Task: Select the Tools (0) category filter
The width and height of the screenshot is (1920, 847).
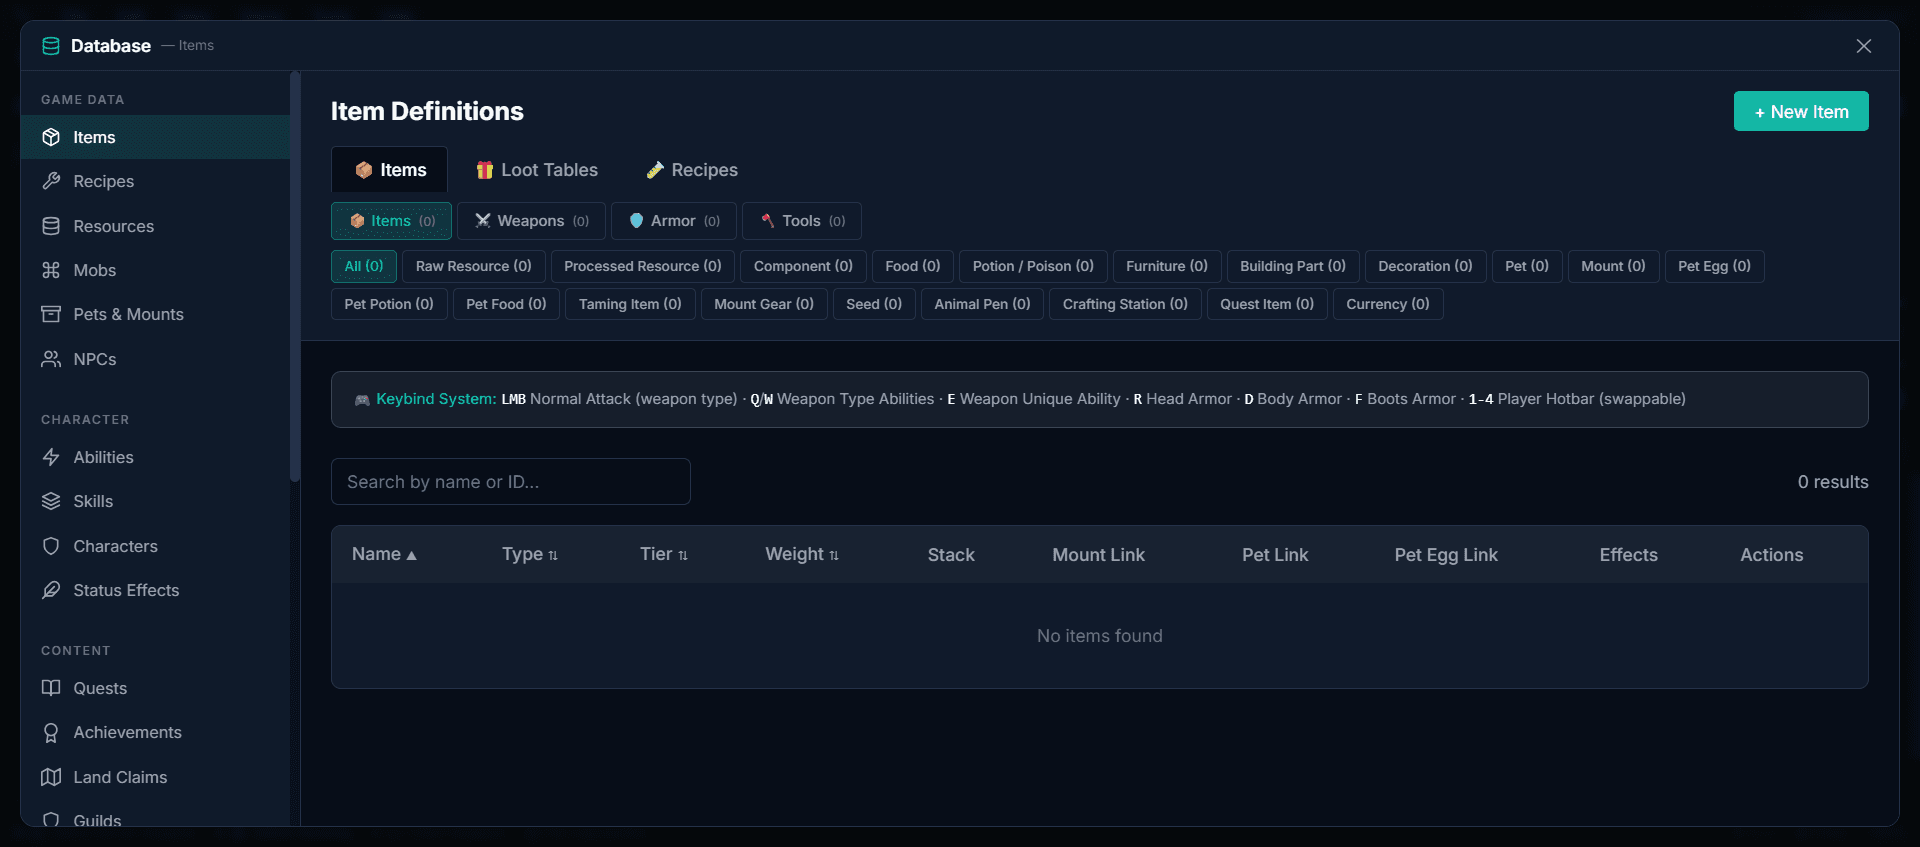Action: click(802, 221)
